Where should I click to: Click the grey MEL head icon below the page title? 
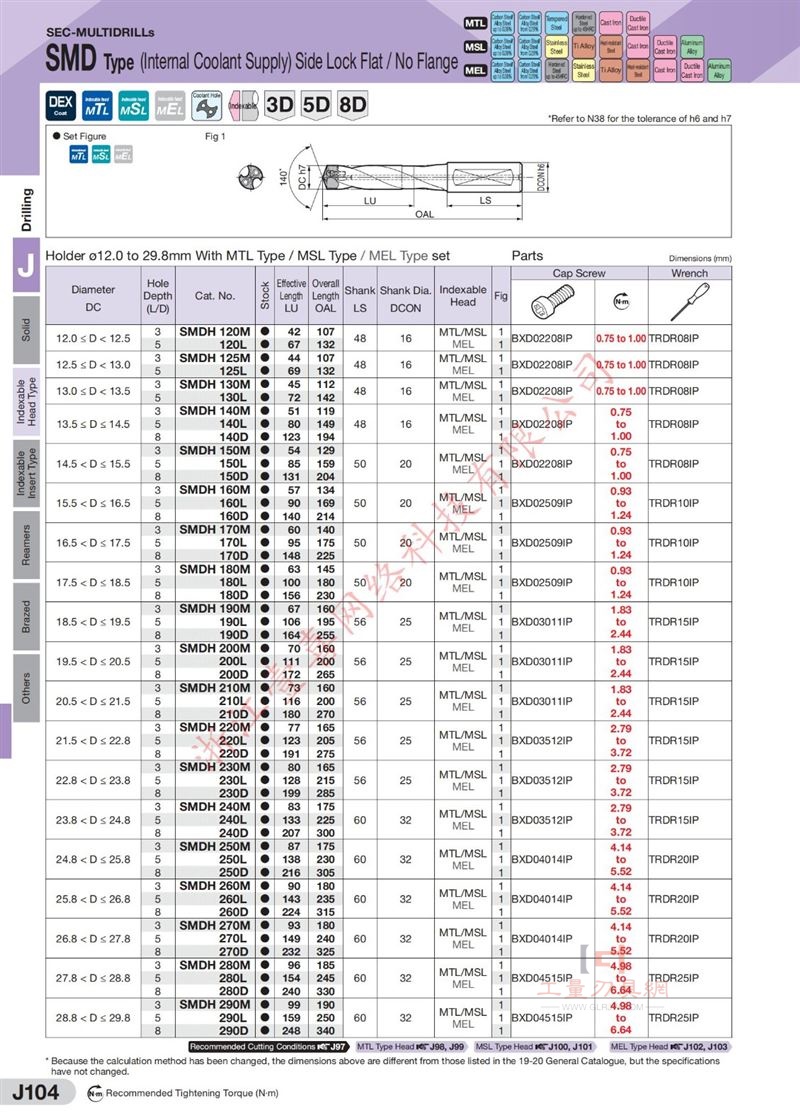(x=170, y=105)
